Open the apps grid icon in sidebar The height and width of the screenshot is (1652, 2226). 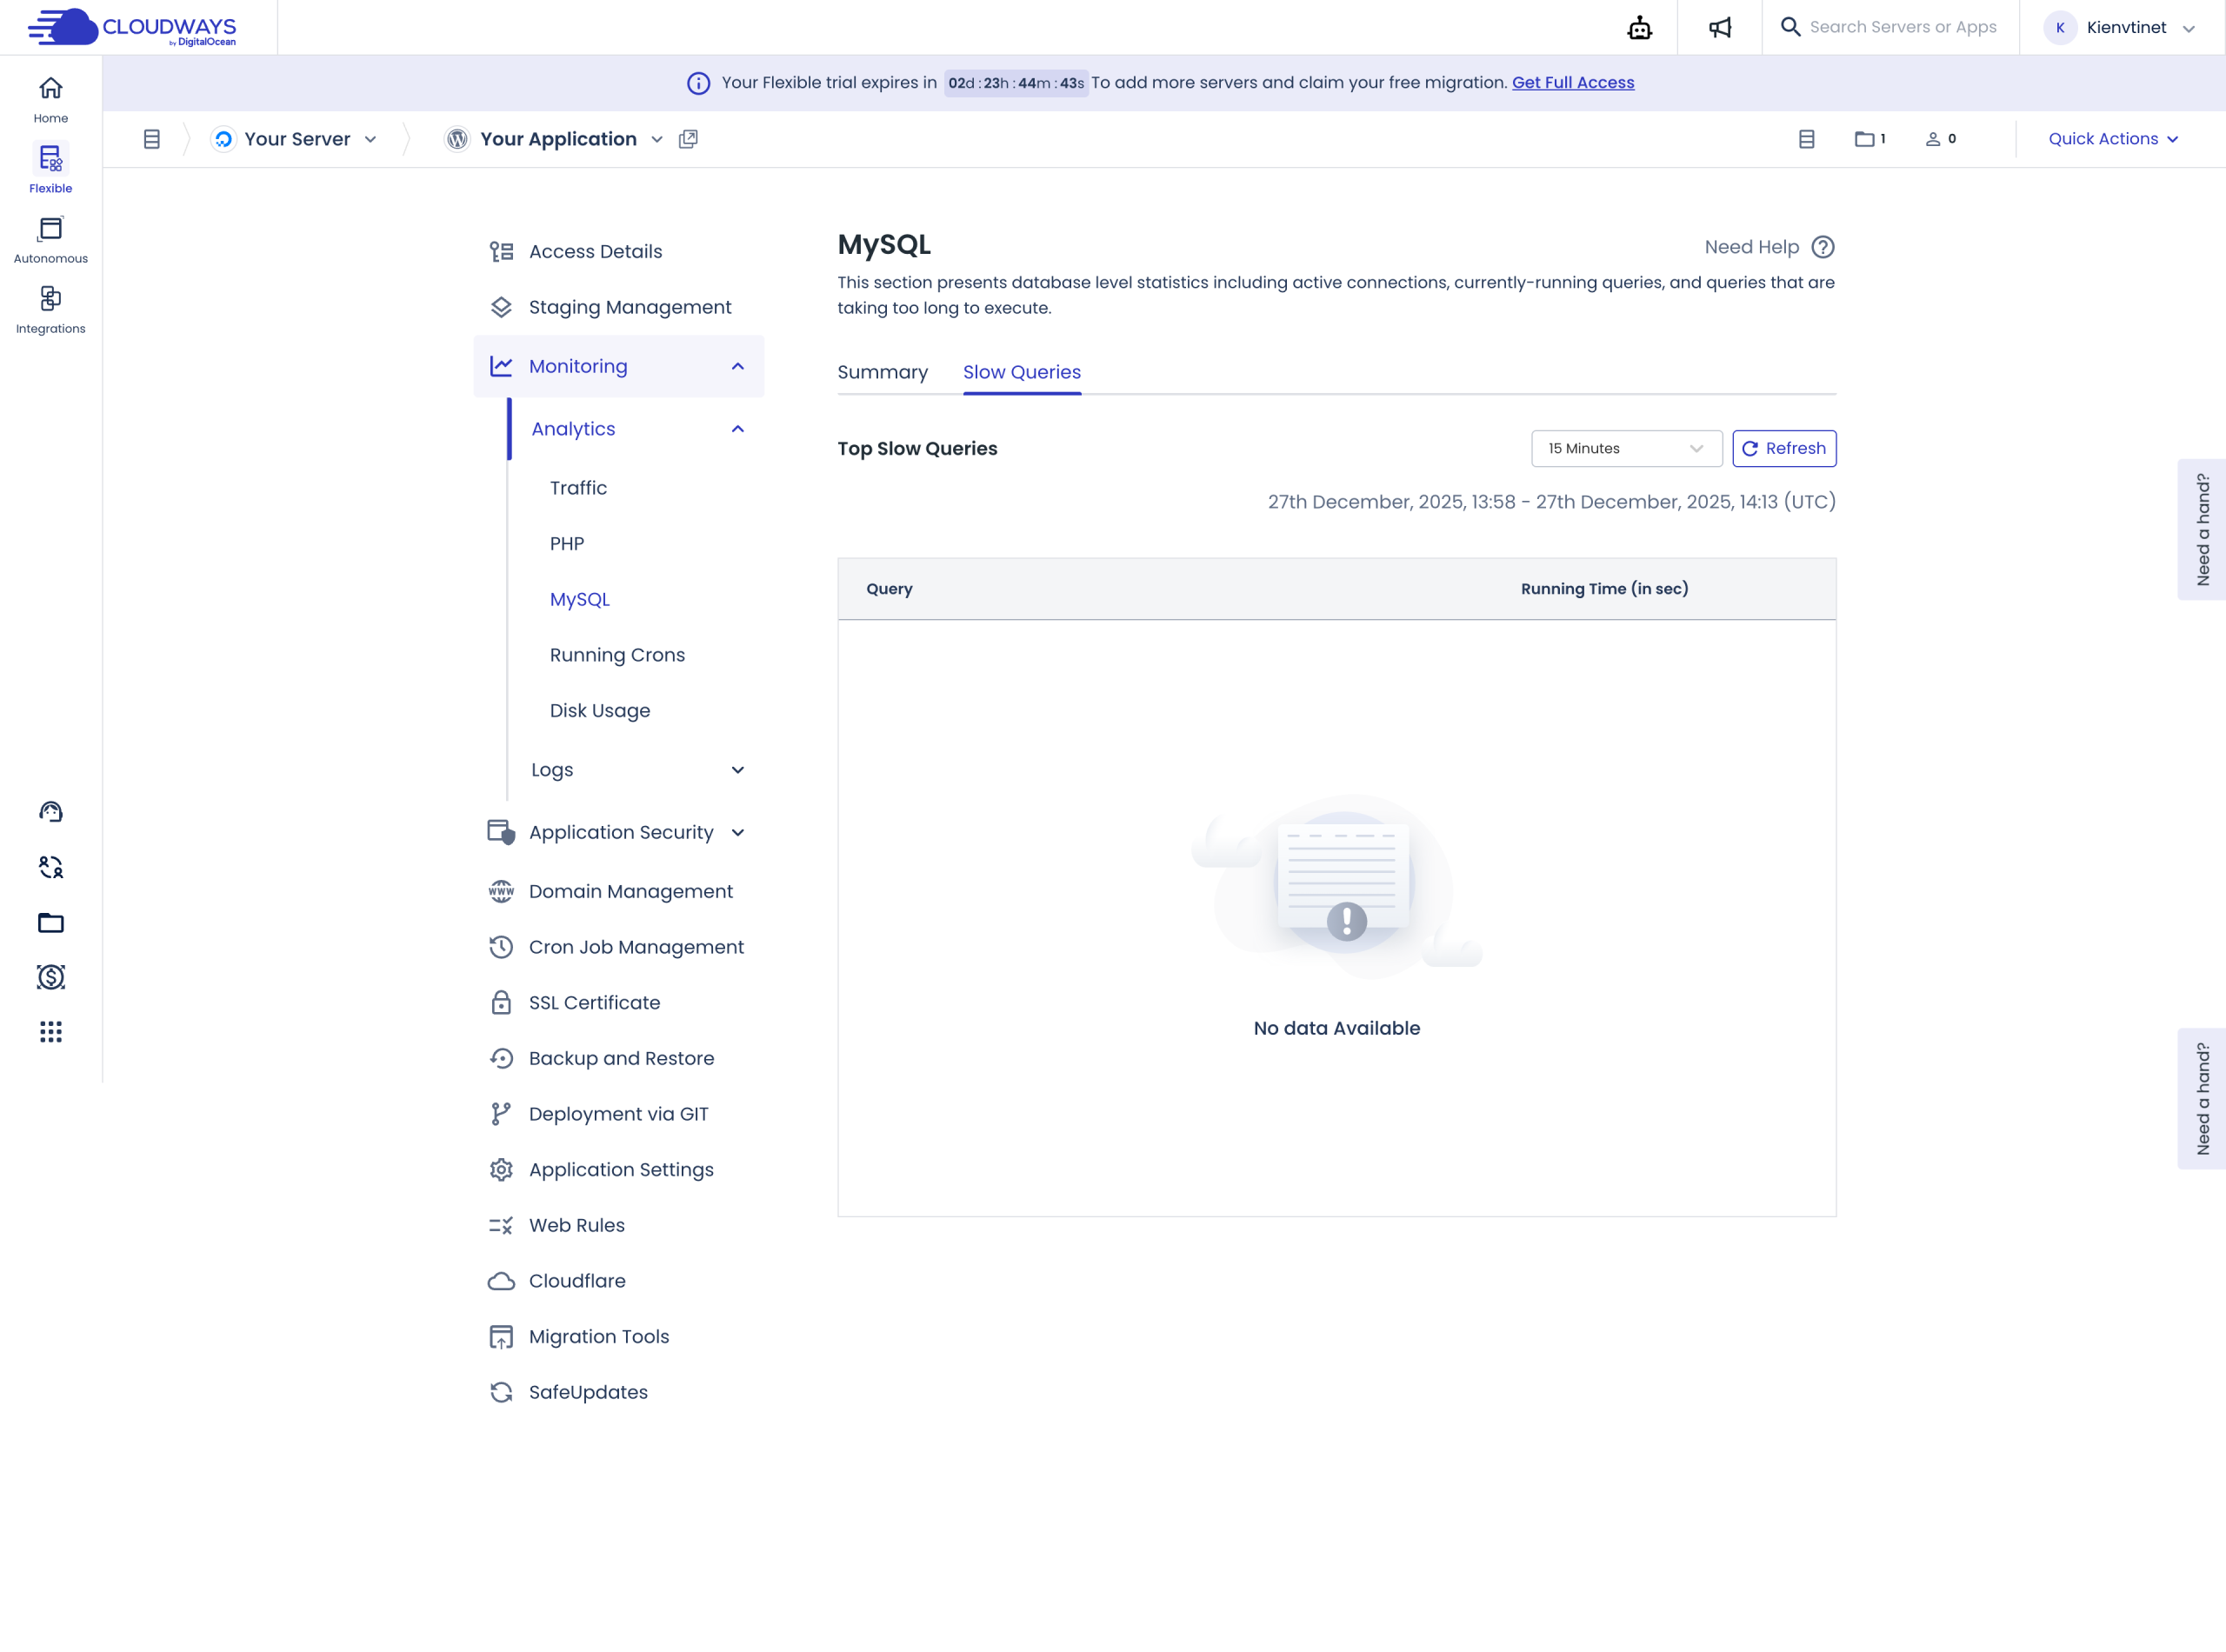pyautogui.click(x=50, y=1032)
